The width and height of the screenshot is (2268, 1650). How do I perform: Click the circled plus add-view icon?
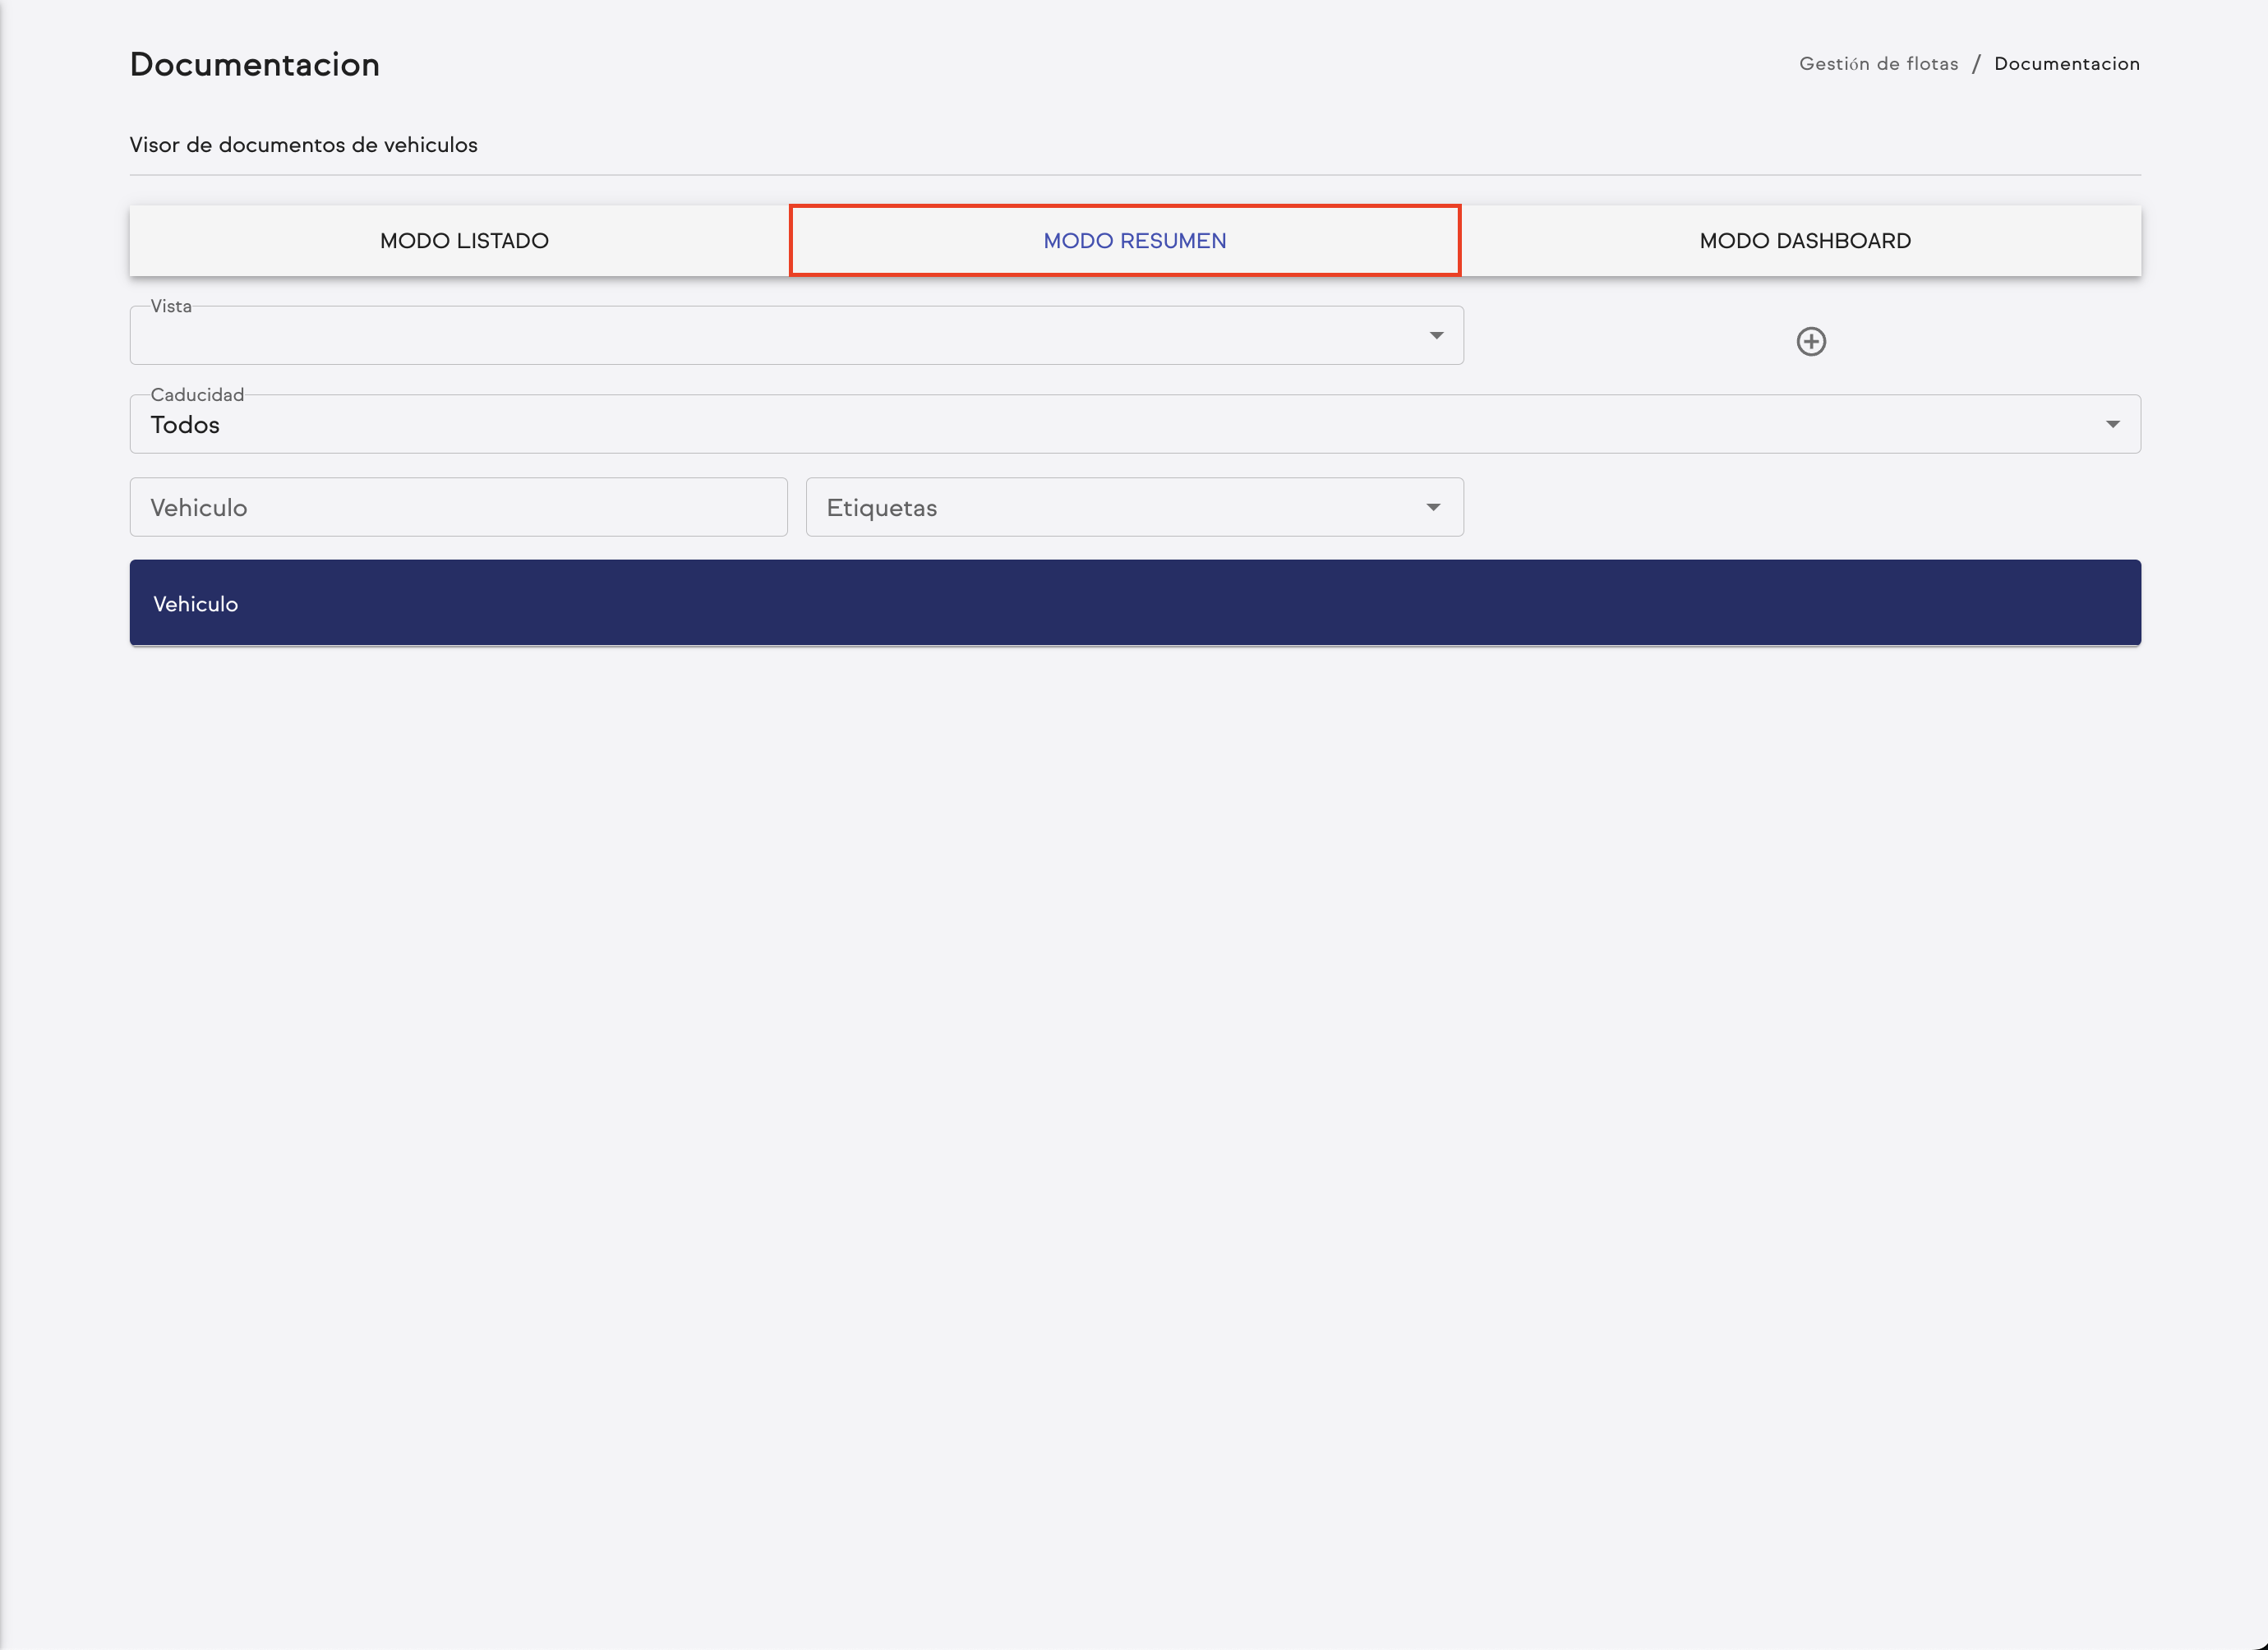click(x=1811, y=341)
